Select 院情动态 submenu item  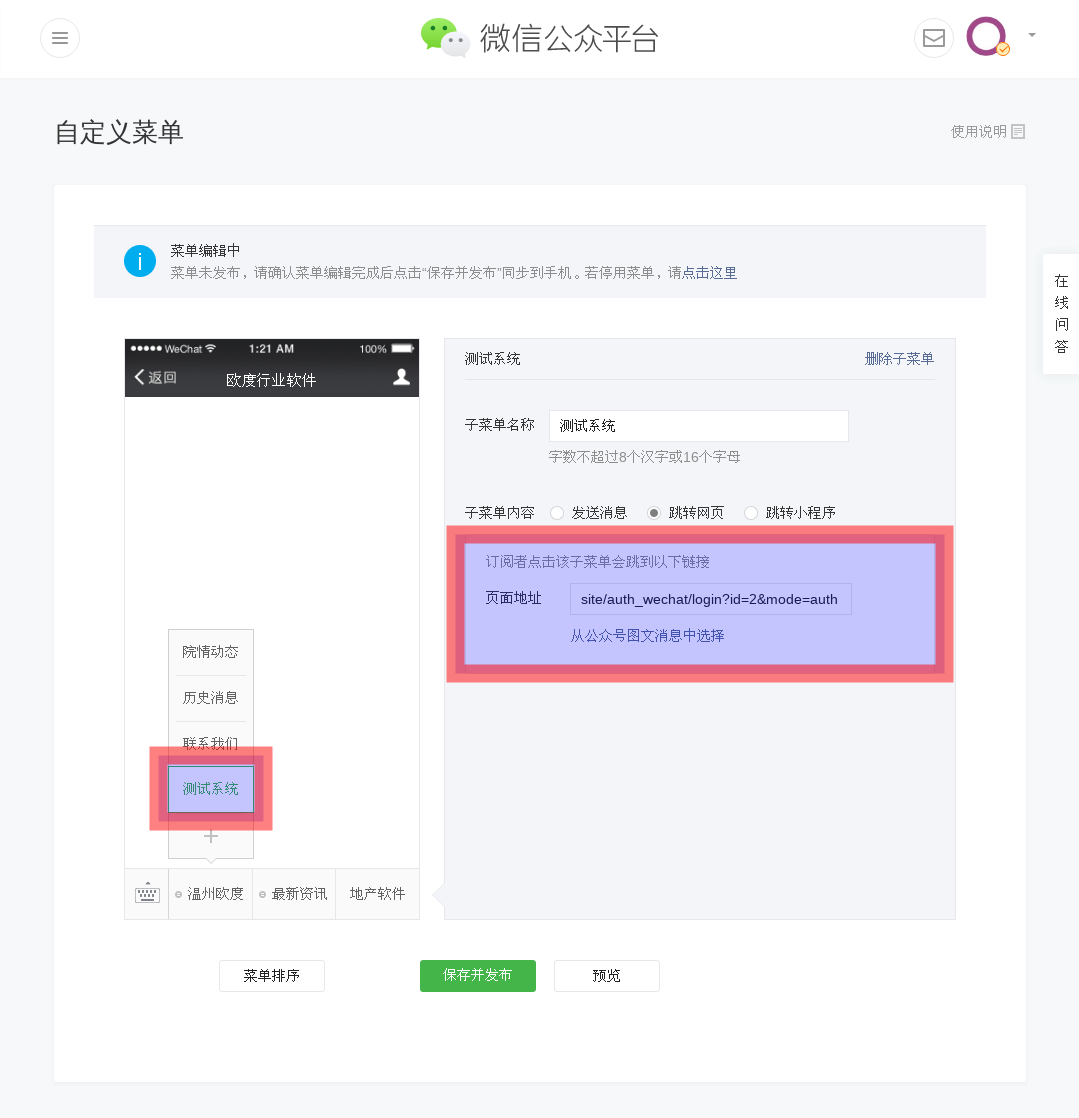[210, 652]
